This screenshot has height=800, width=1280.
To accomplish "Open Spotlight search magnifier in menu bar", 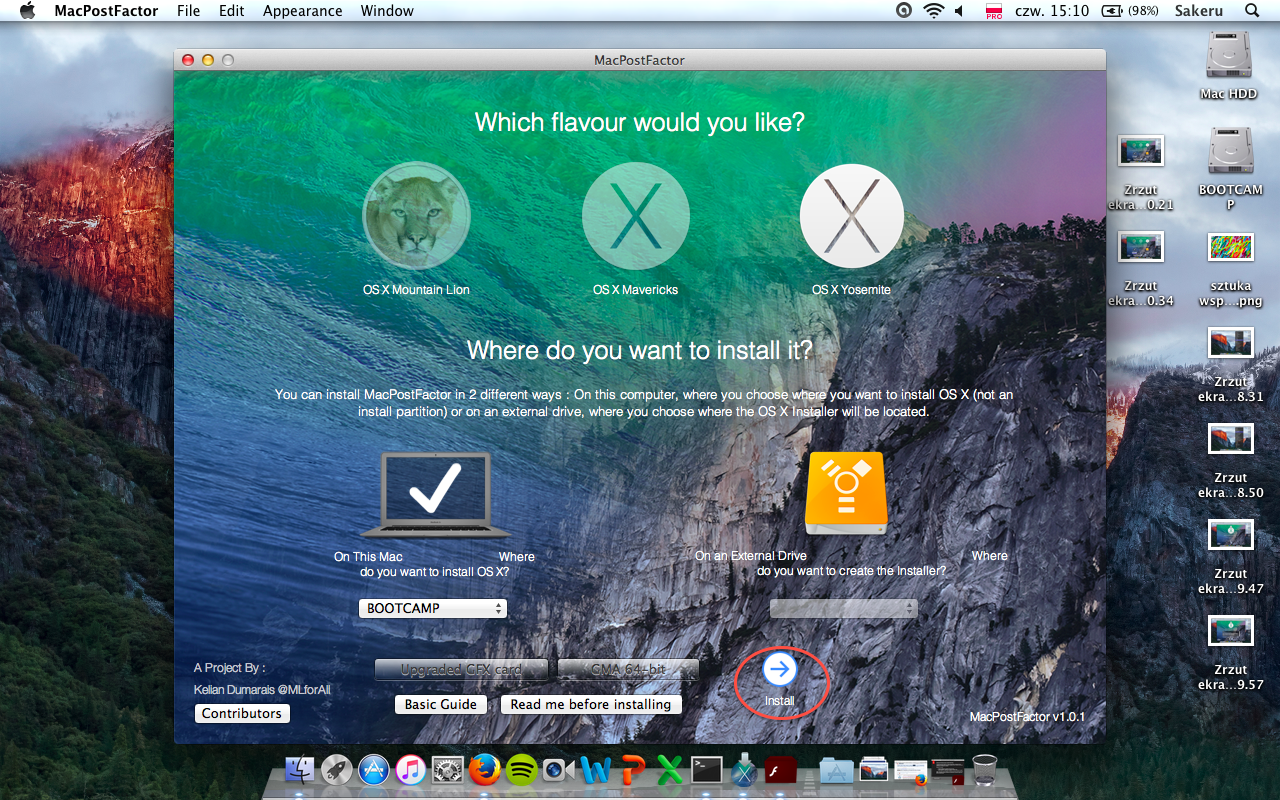I will pyautogui.click(x=1252, y=11).
